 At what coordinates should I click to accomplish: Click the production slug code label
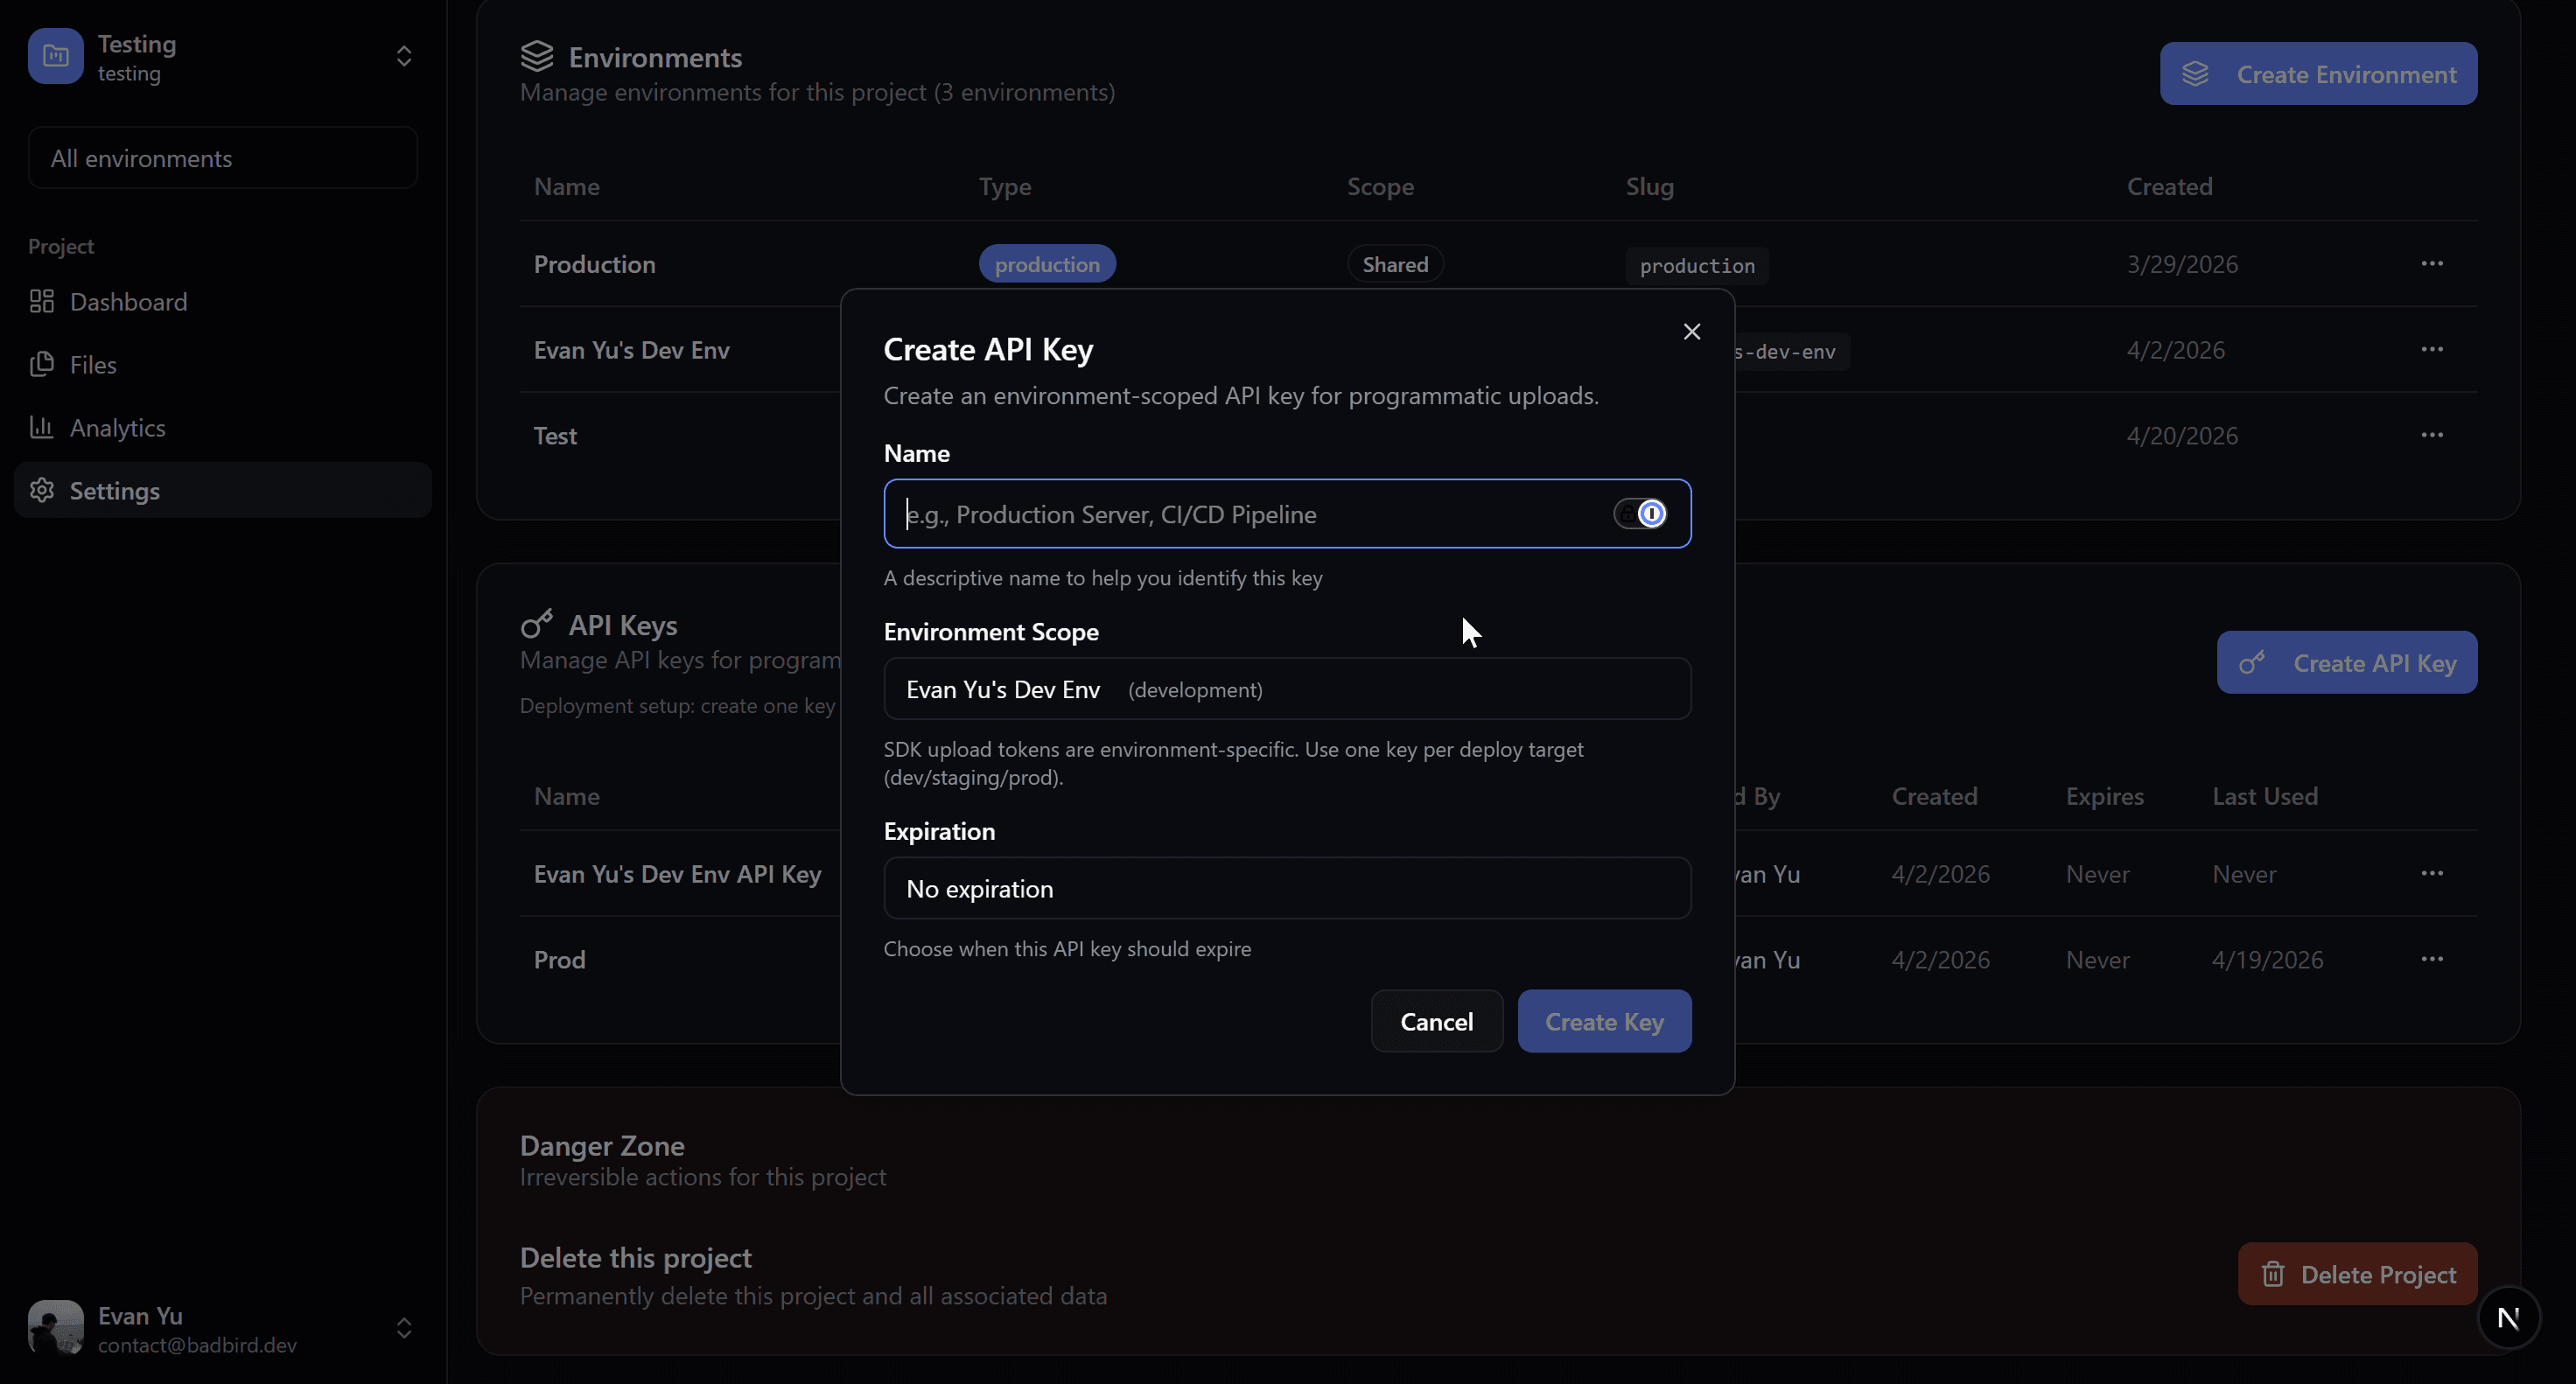pos(1697,266)
